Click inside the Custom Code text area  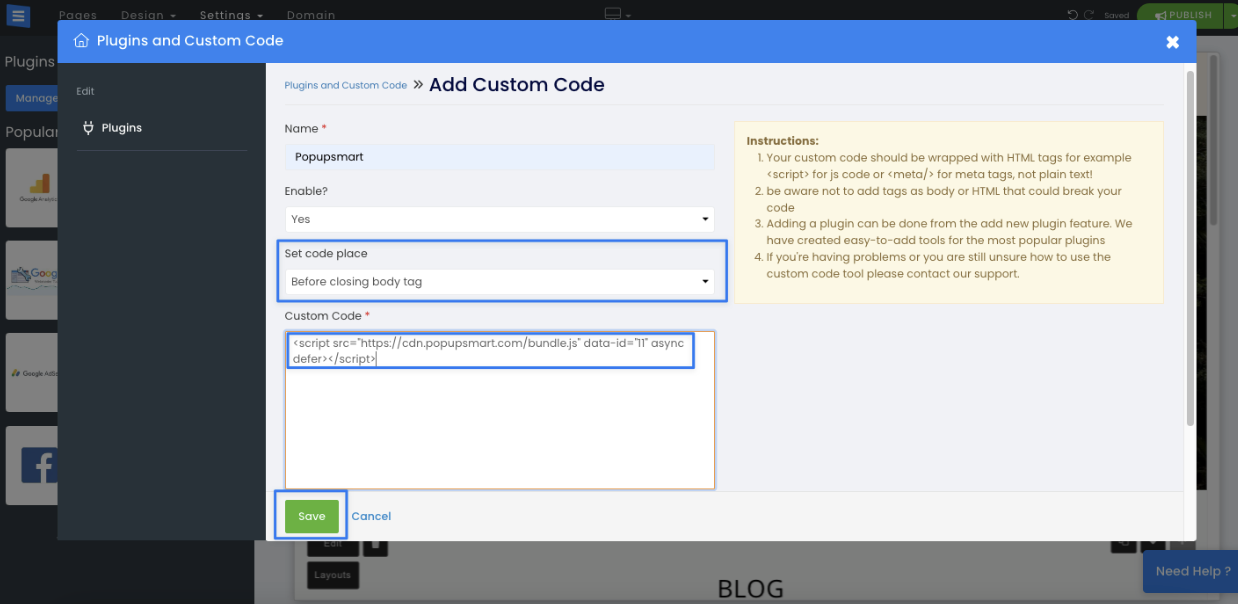click(x=499, y=410)
